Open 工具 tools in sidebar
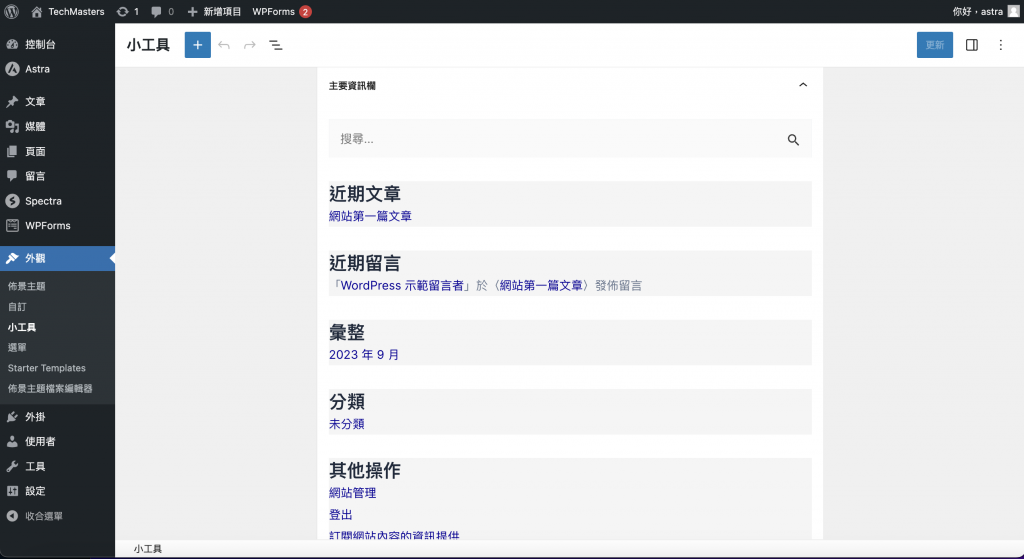The height and width of the screenshot is (559, 1024). pos(57,466)
